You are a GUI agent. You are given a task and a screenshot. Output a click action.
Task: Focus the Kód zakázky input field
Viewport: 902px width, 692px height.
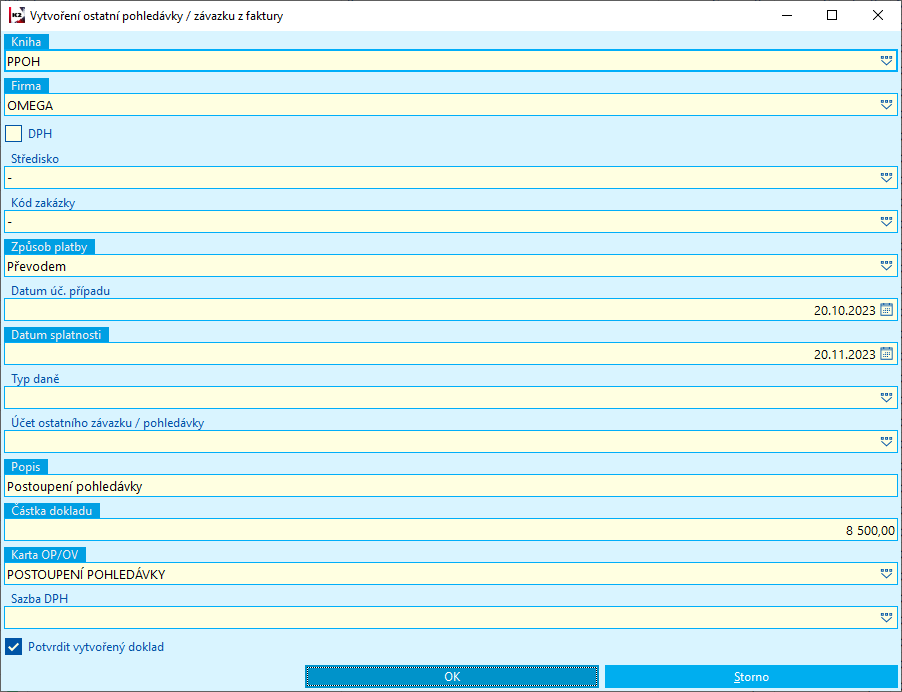[450, 222]
